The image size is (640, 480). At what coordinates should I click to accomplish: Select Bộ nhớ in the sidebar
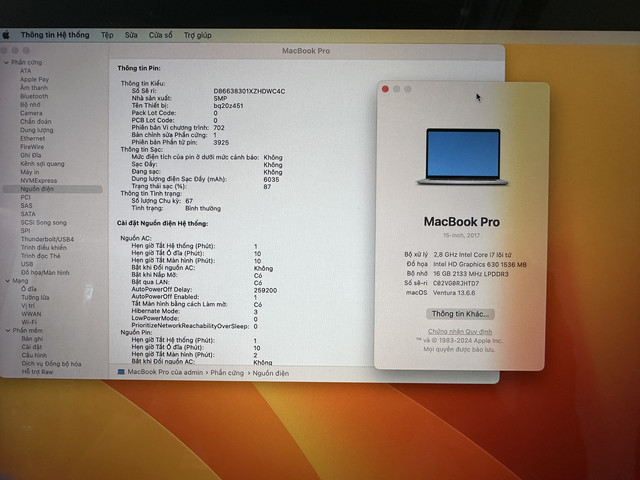(30, 104)
